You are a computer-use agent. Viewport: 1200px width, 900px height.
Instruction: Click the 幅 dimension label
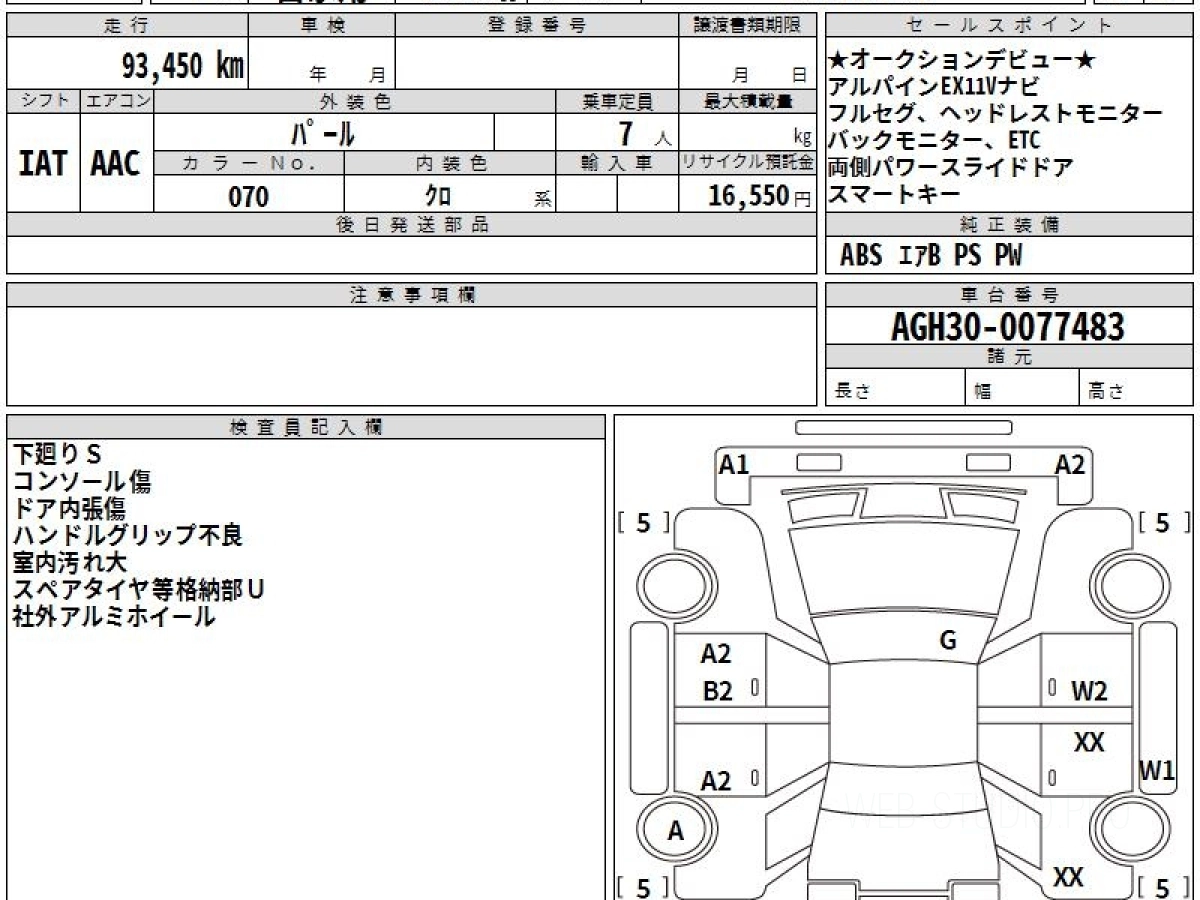(983, 392)
